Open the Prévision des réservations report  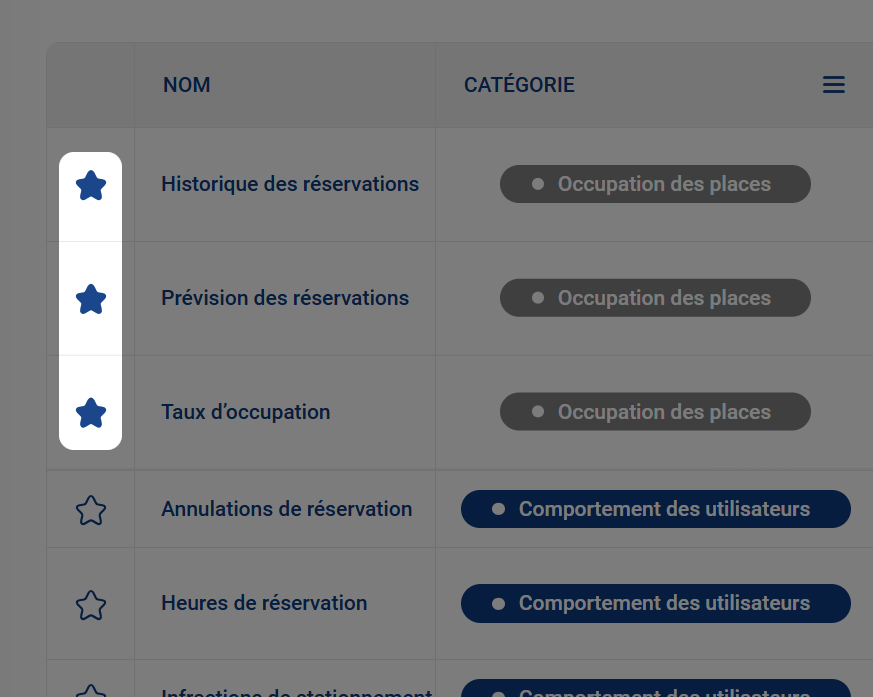pos(284,298)
